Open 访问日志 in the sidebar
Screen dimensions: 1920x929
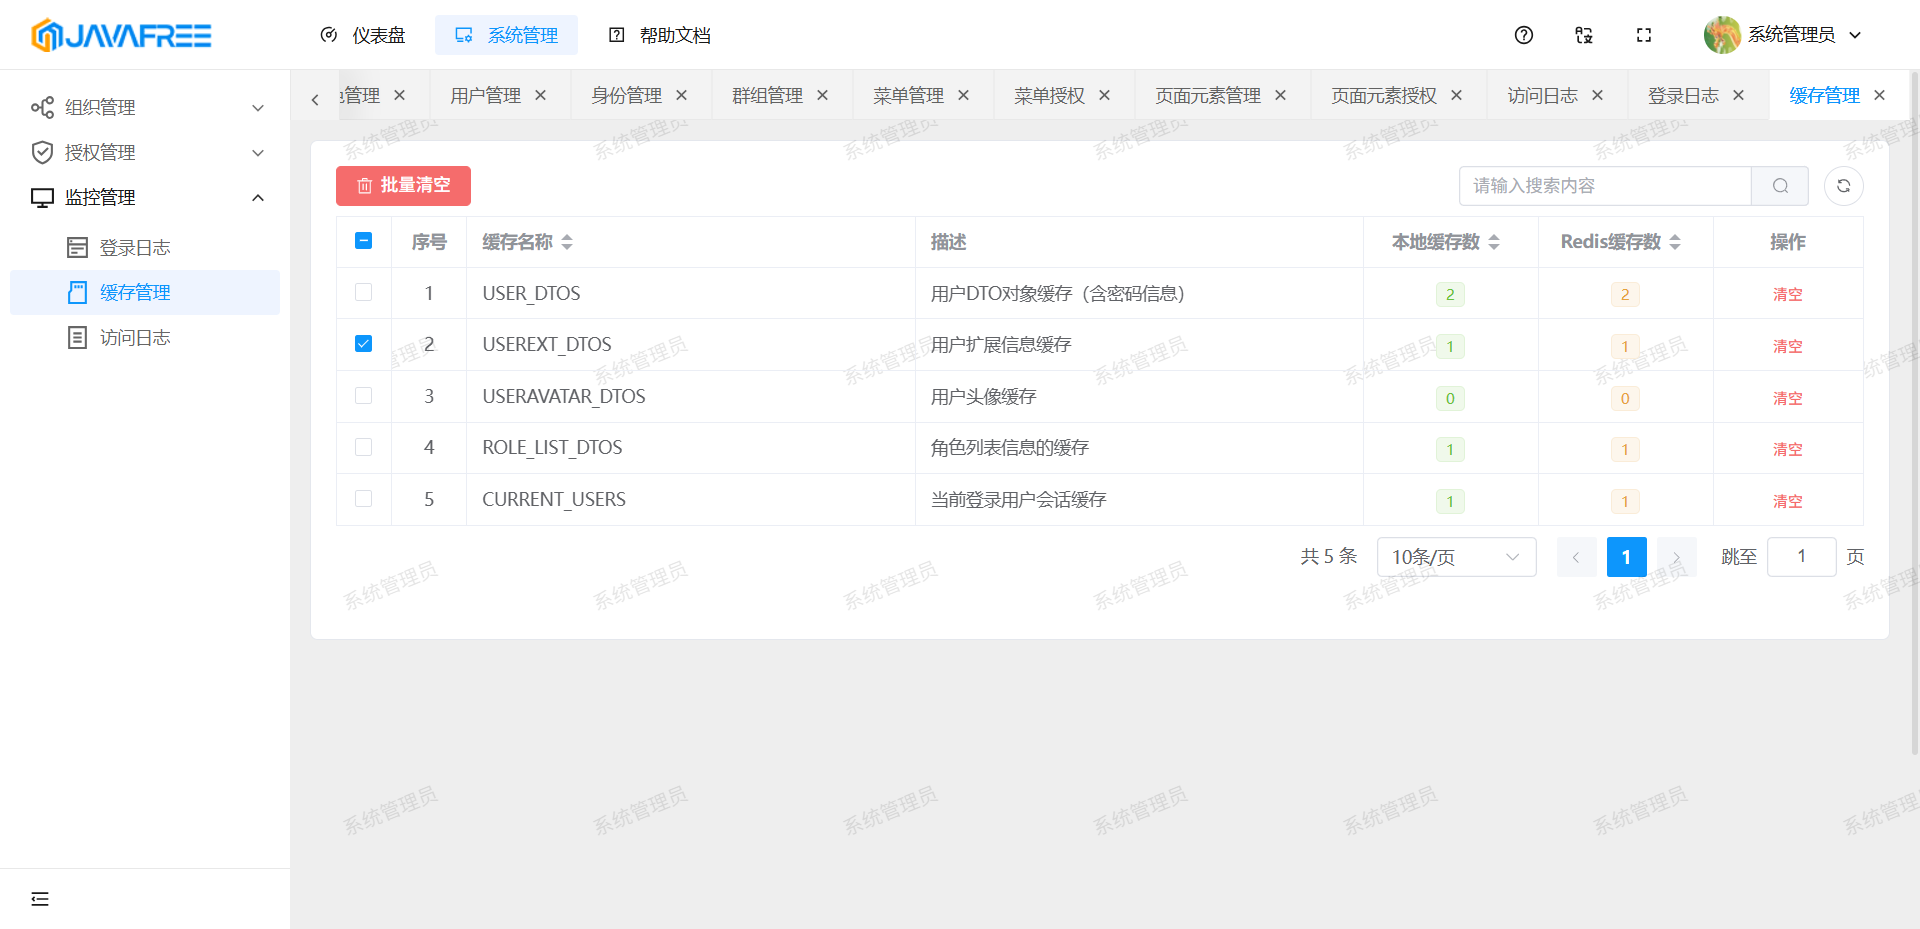pos(135,338)
